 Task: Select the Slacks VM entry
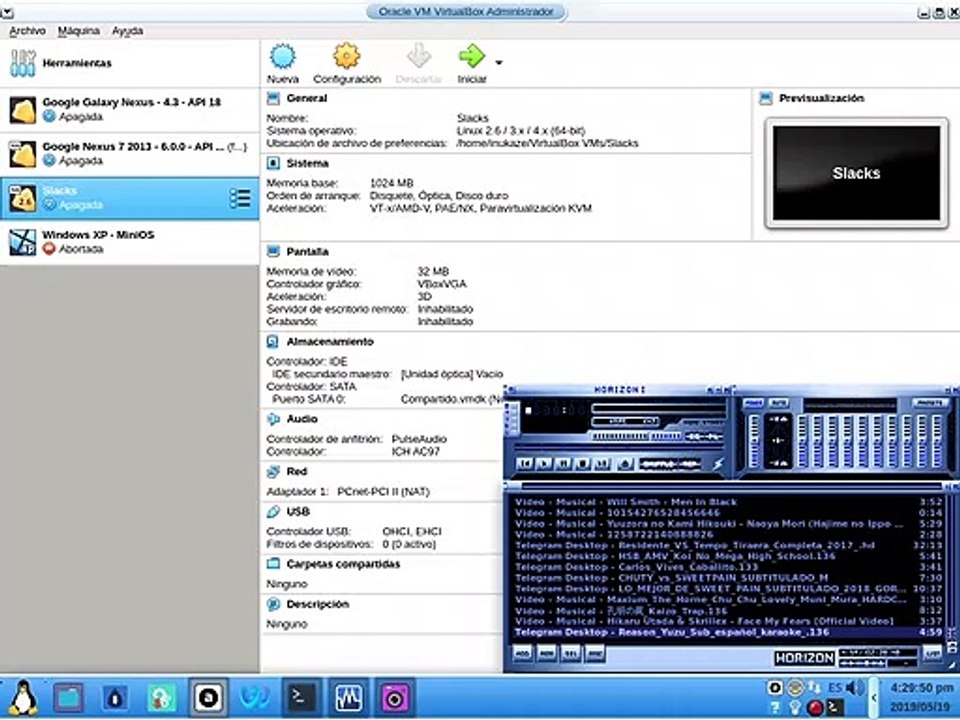click(x=129, y=198)
